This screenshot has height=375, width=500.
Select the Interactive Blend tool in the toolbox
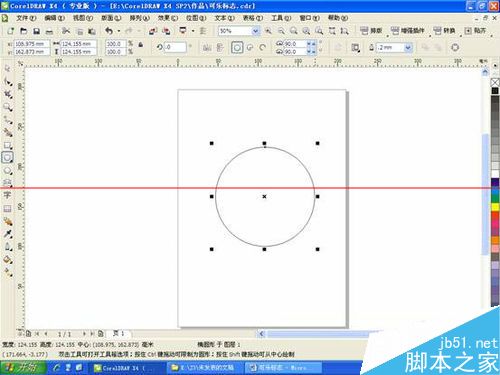7,221
